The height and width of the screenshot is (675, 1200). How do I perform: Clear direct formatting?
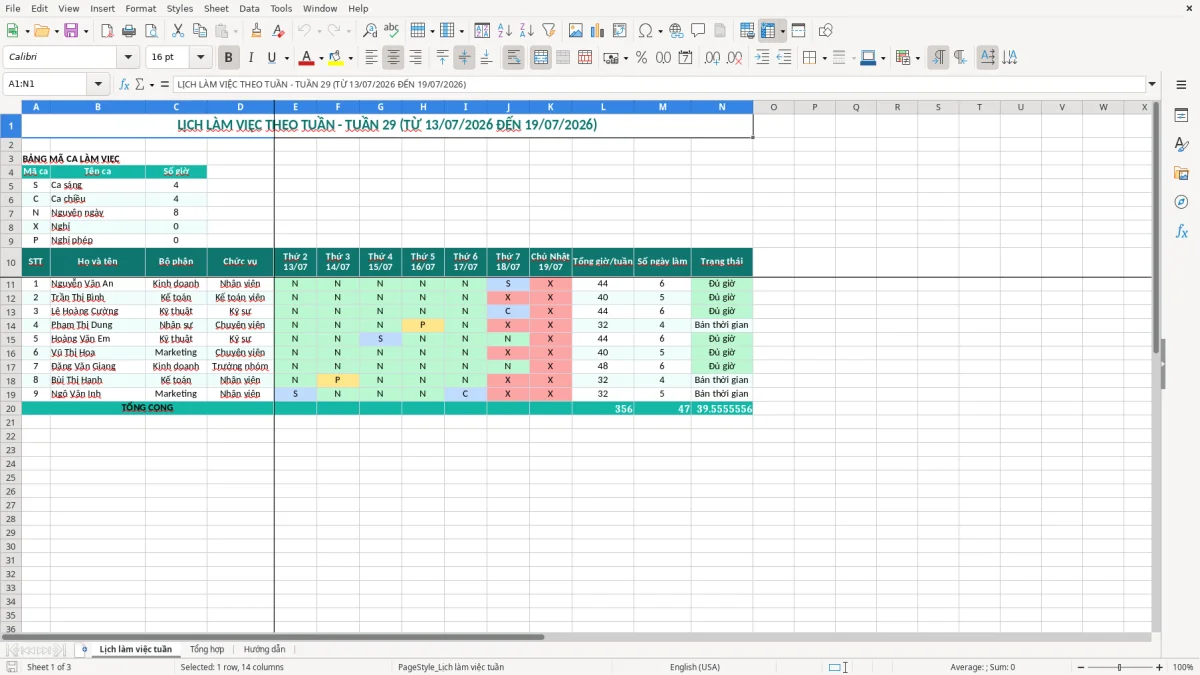(x=279, y=31)
